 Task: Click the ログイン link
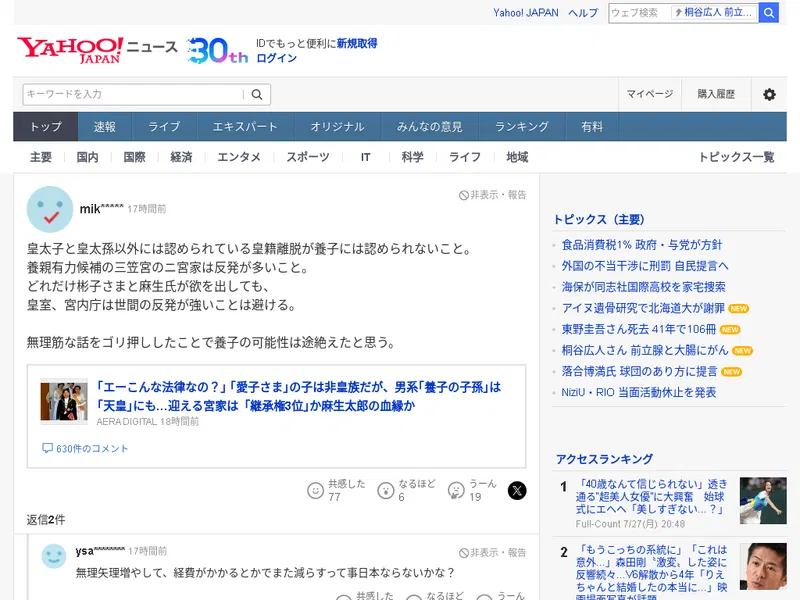coord(276,58)
